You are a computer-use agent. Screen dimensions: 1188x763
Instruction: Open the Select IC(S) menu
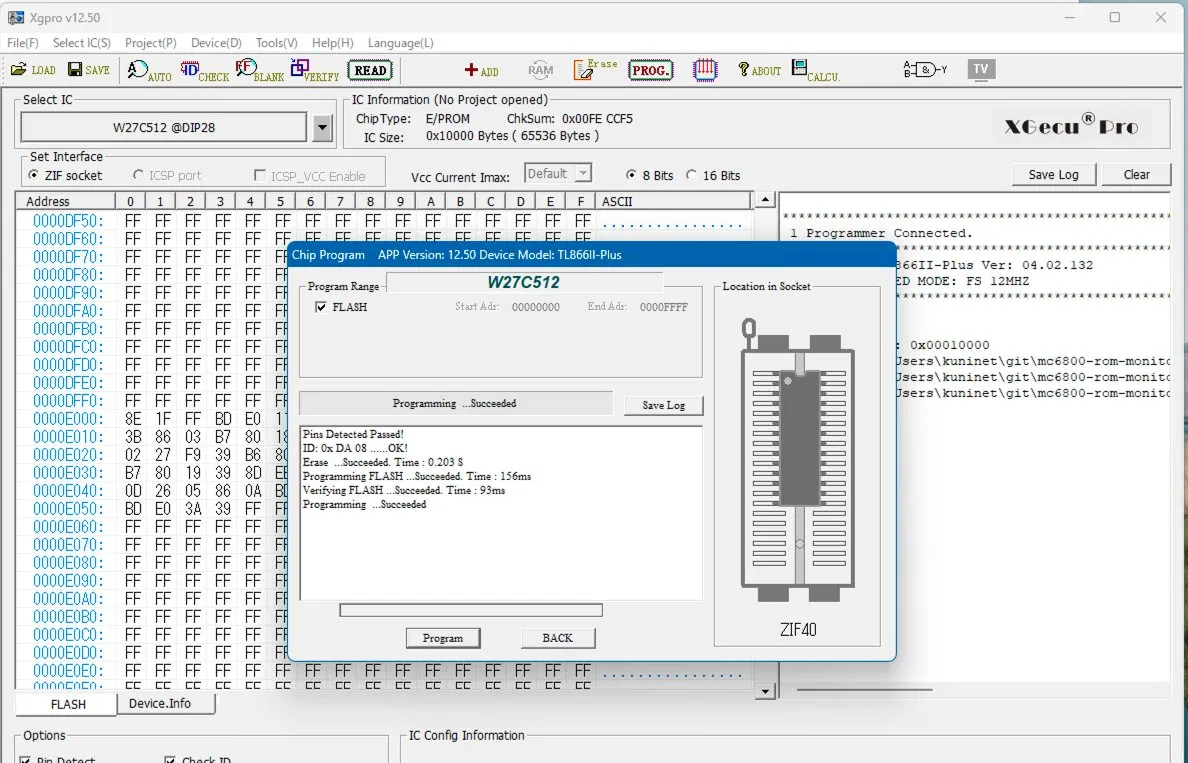tap(82, 43)
